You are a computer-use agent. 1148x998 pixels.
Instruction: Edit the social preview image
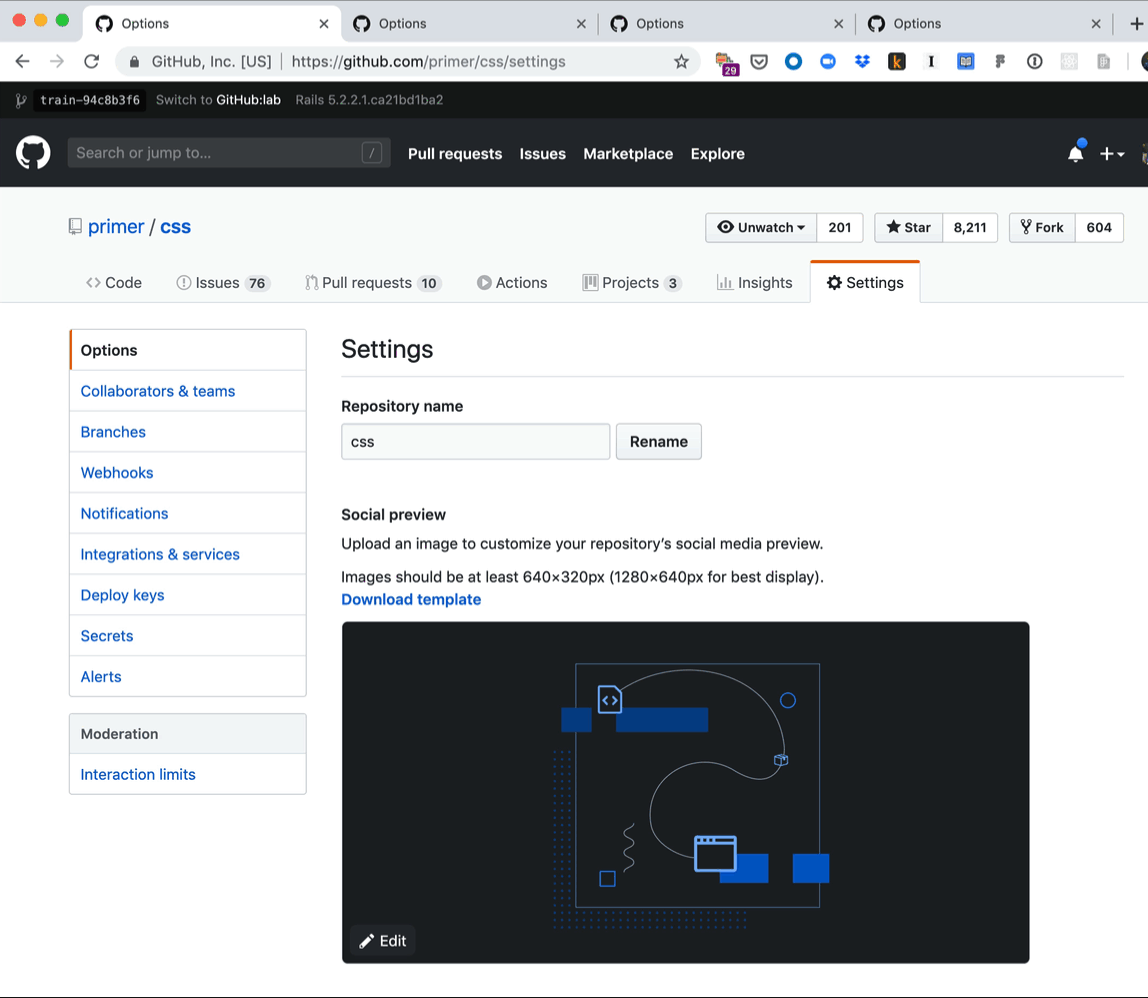point(380,940)
